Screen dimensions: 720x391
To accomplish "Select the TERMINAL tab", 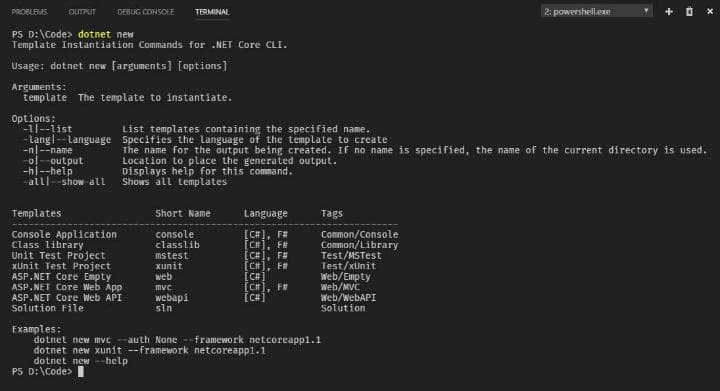I will [212, 12].
